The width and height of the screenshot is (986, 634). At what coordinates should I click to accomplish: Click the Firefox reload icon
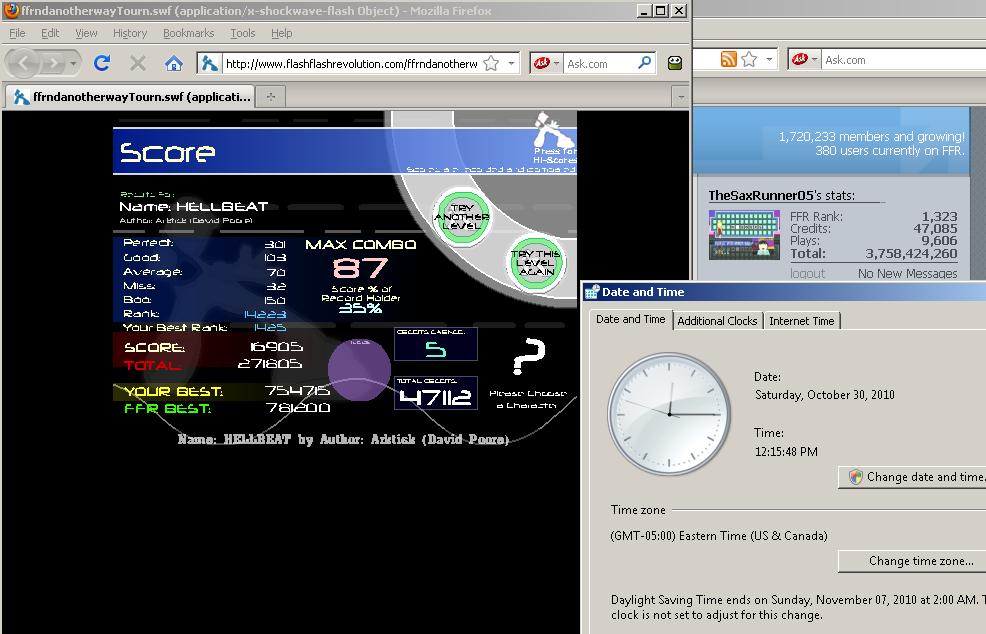102,63
